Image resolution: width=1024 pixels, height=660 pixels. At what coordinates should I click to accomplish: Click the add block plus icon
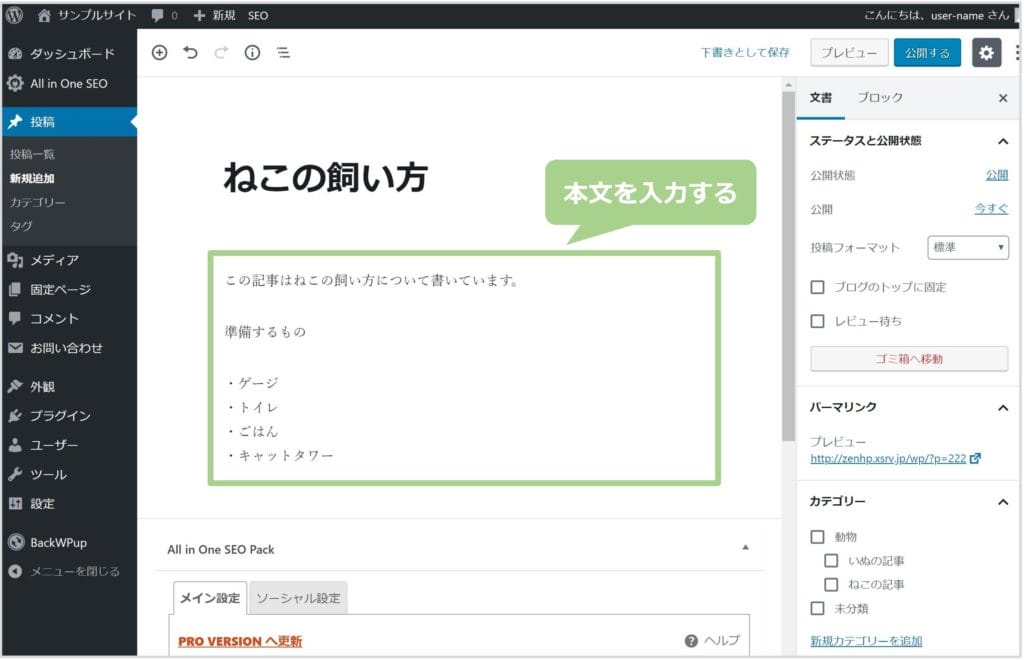click(159, 53)
